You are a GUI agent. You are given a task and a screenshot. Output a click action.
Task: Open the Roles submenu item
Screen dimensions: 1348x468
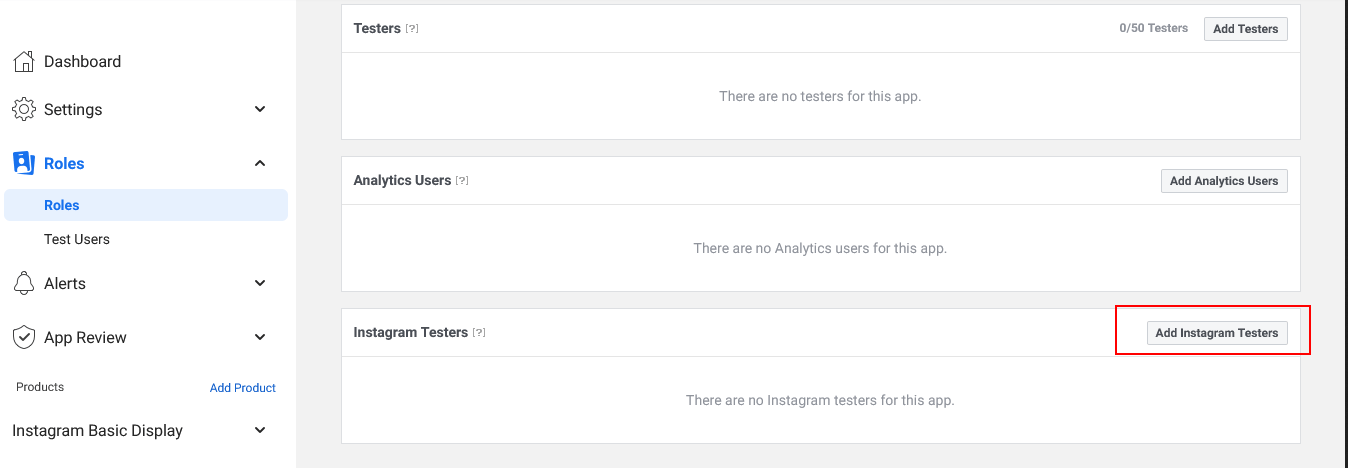(x=62, y=205)
